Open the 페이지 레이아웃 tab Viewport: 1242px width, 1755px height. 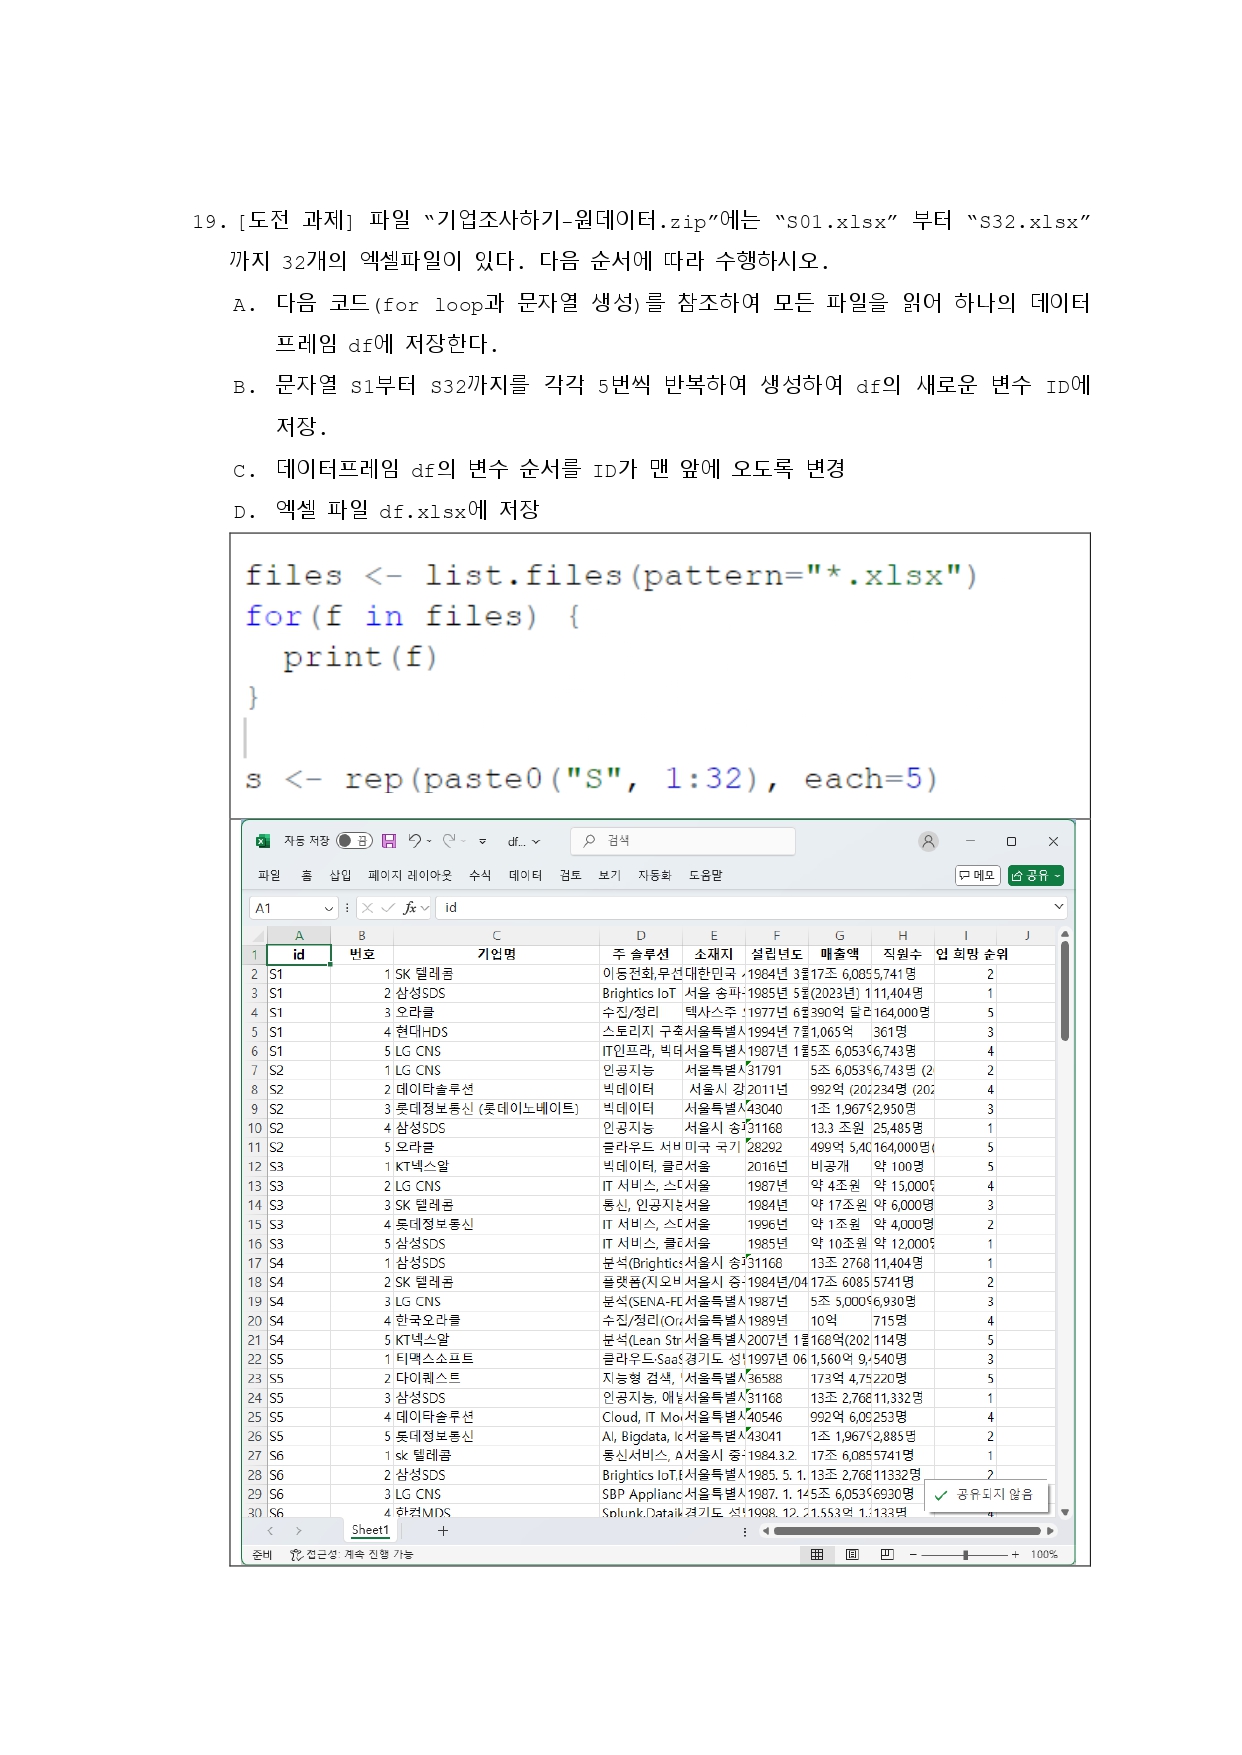click(x=410, y=875)
